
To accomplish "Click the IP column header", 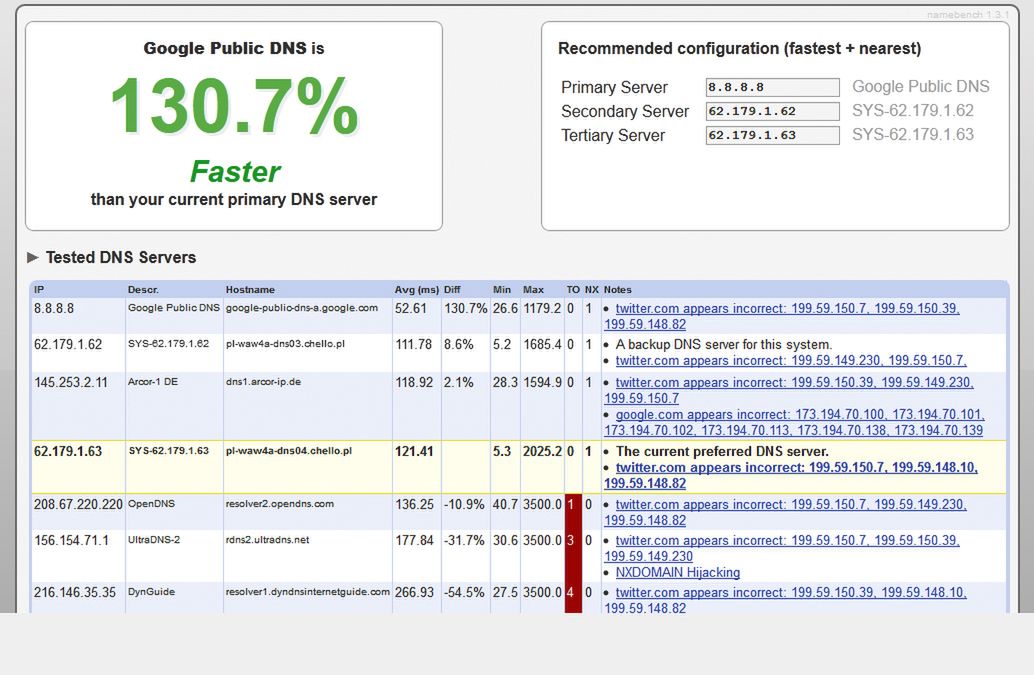I will pos(39,289).
